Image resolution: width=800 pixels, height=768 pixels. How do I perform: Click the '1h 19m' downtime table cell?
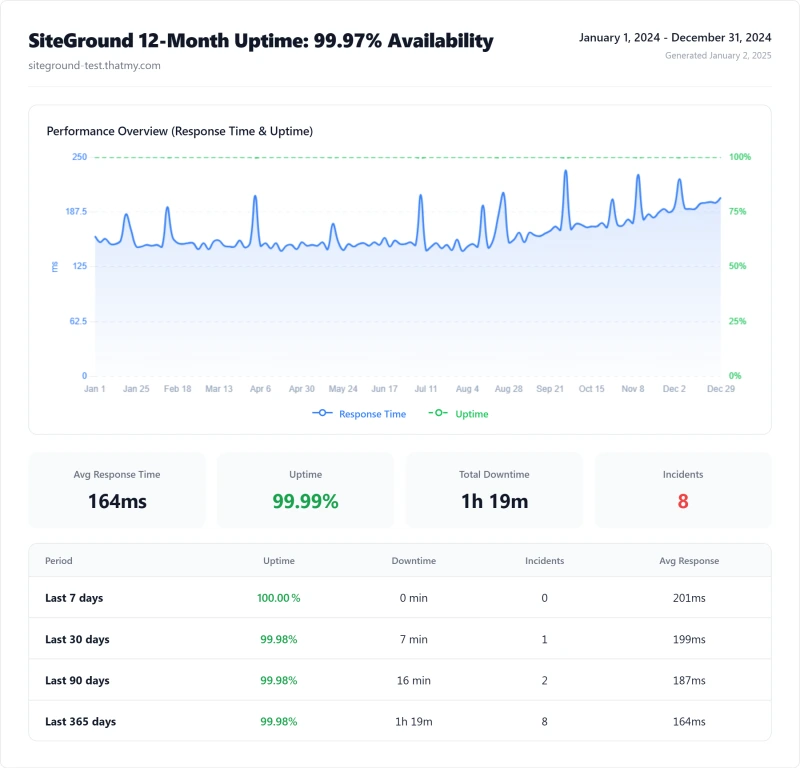point(414,722)
